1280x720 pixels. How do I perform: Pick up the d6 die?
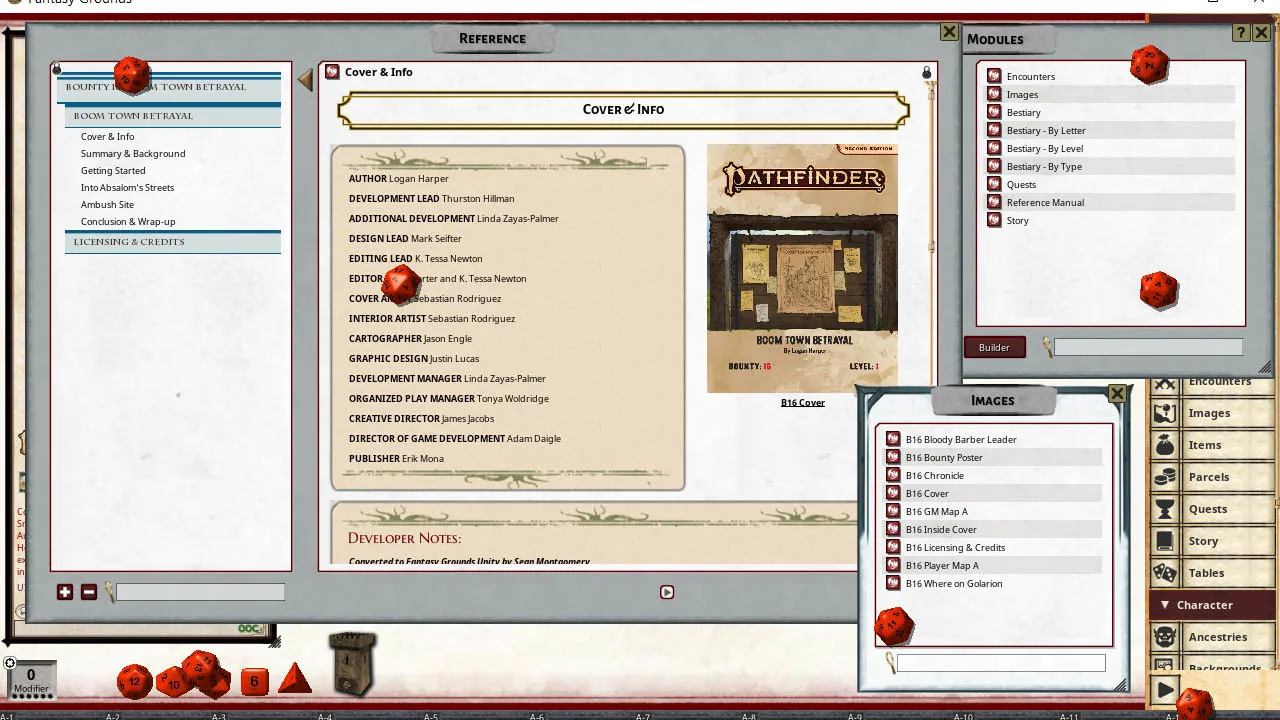click(254, 682)
